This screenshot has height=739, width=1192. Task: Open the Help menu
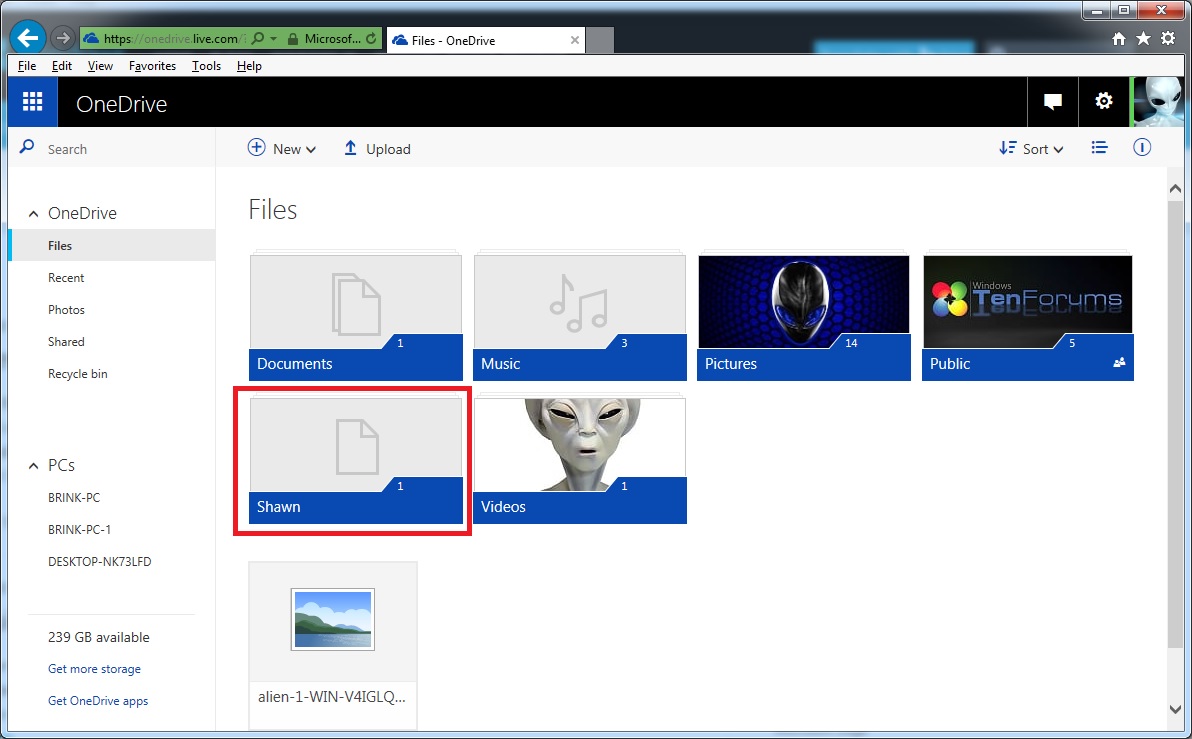pos(249,66)
